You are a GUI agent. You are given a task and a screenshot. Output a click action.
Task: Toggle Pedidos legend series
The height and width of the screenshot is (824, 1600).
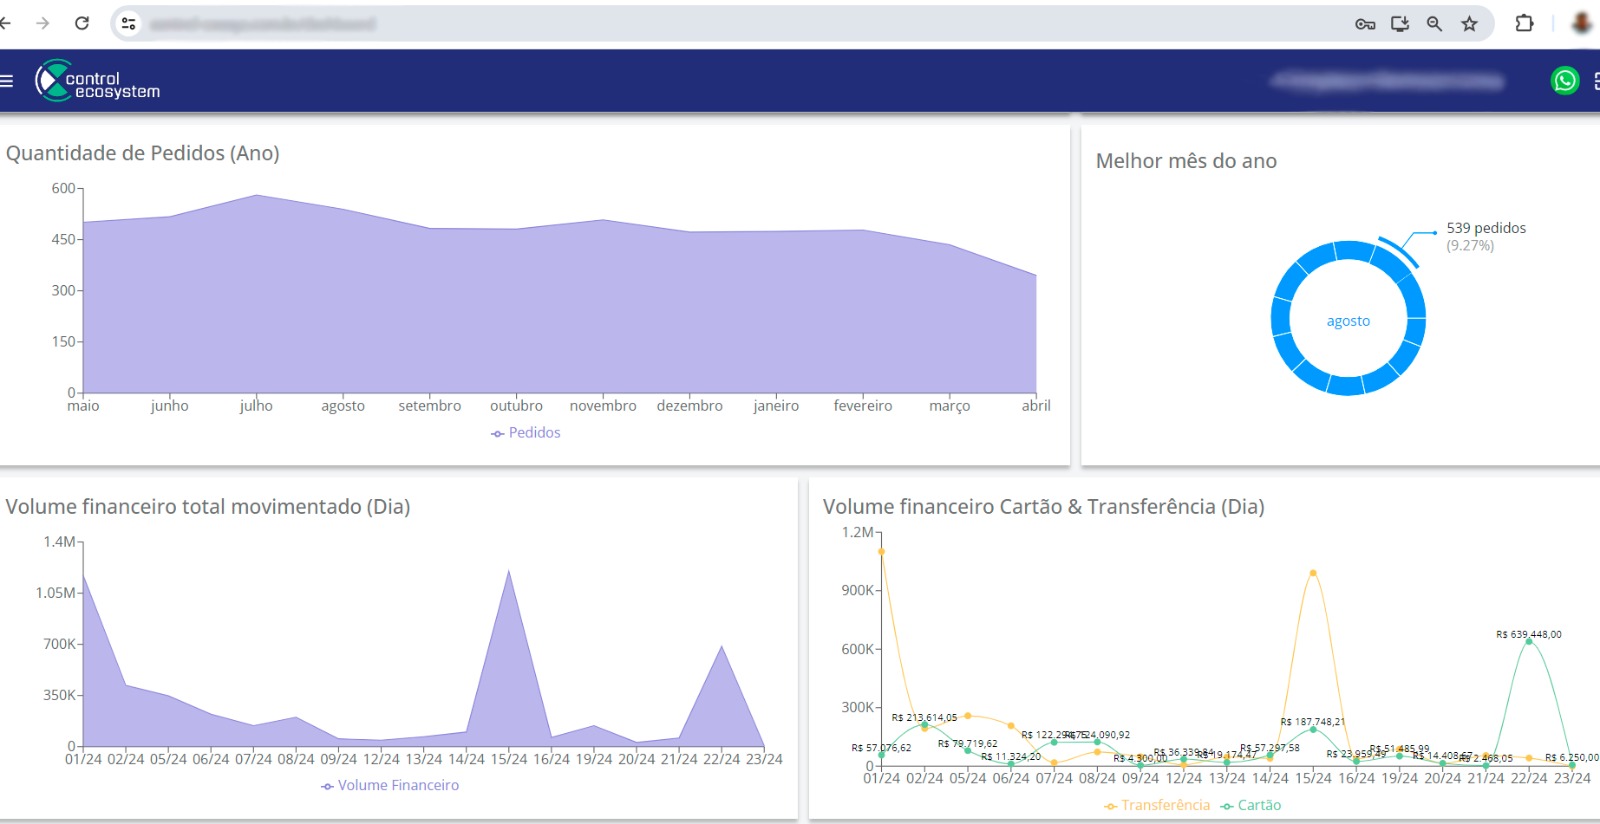526,433
